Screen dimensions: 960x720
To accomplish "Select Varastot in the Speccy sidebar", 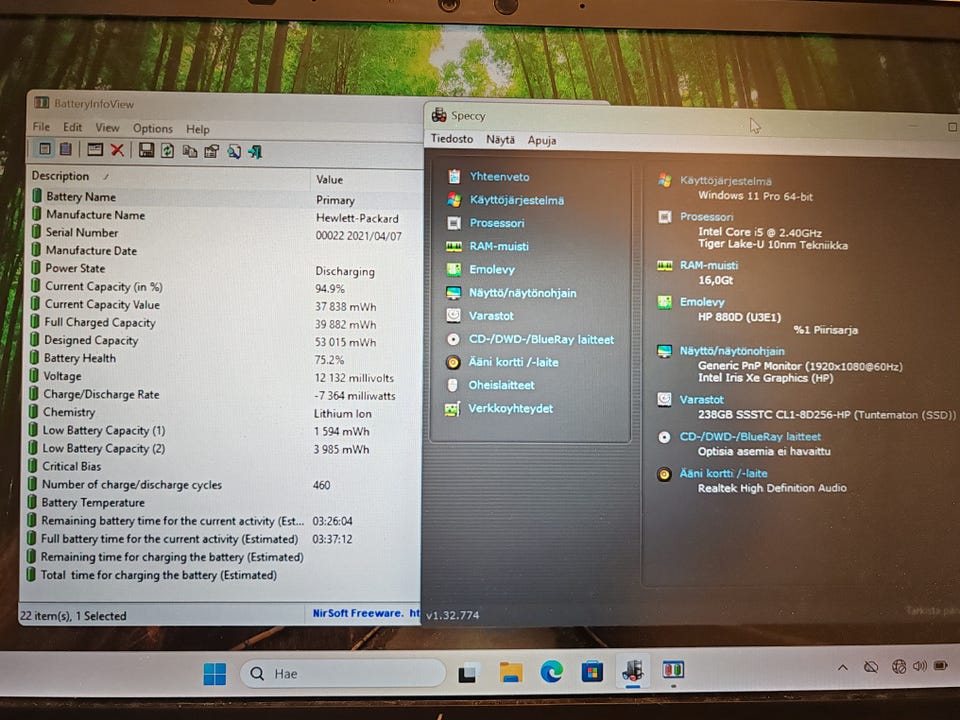I will tap(491, 316).
